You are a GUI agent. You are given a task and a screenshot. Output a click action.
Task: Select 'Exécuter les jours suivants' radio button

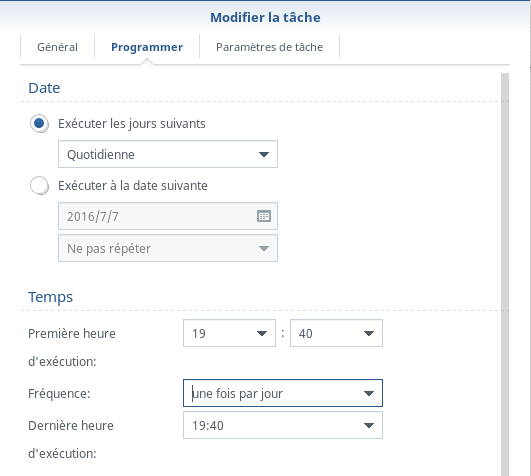(x=39, y=124)
